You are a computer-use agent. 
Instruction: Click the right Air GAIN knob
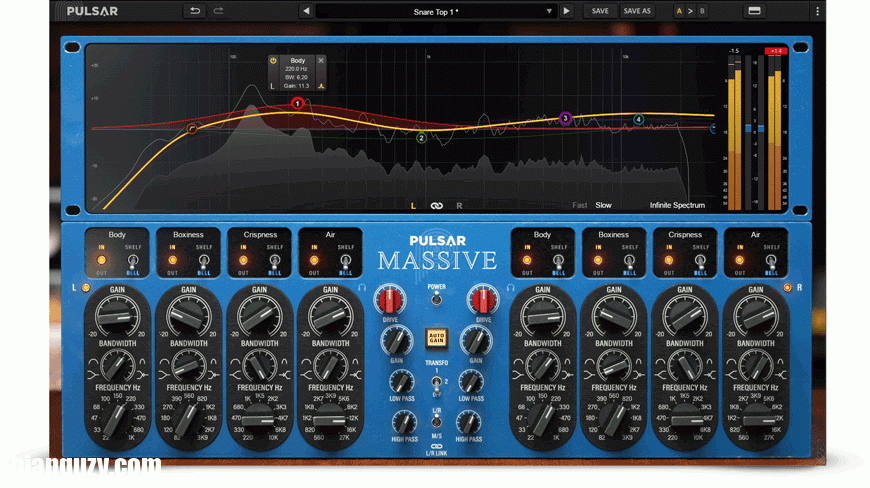click(x=756, y=316)
